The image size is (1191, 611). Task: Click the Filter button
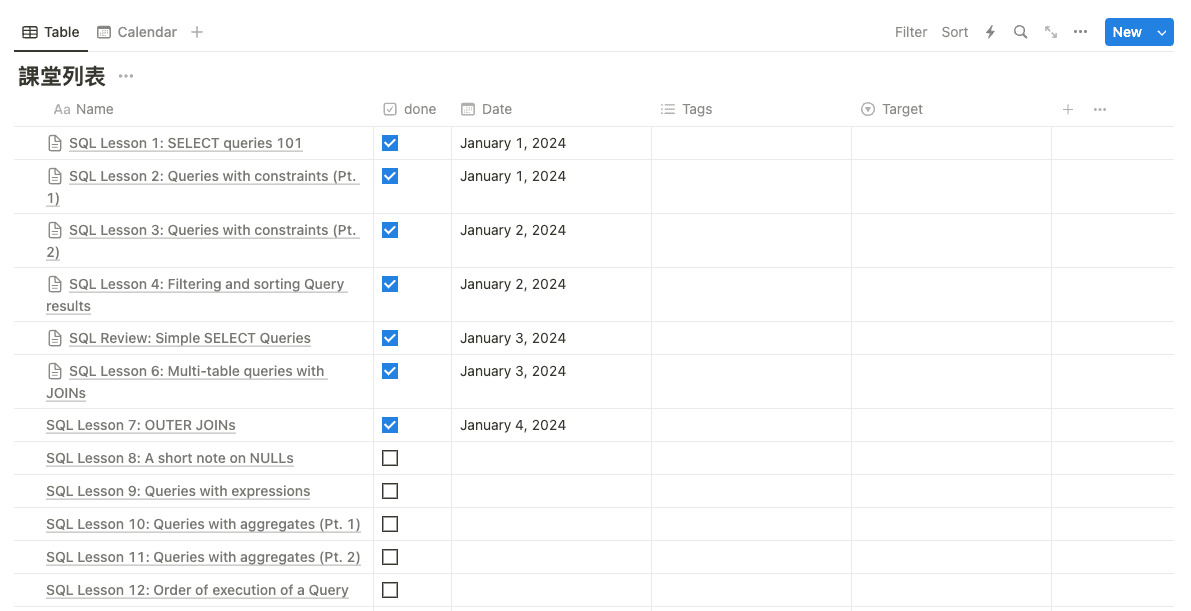[x=911, y=32]
